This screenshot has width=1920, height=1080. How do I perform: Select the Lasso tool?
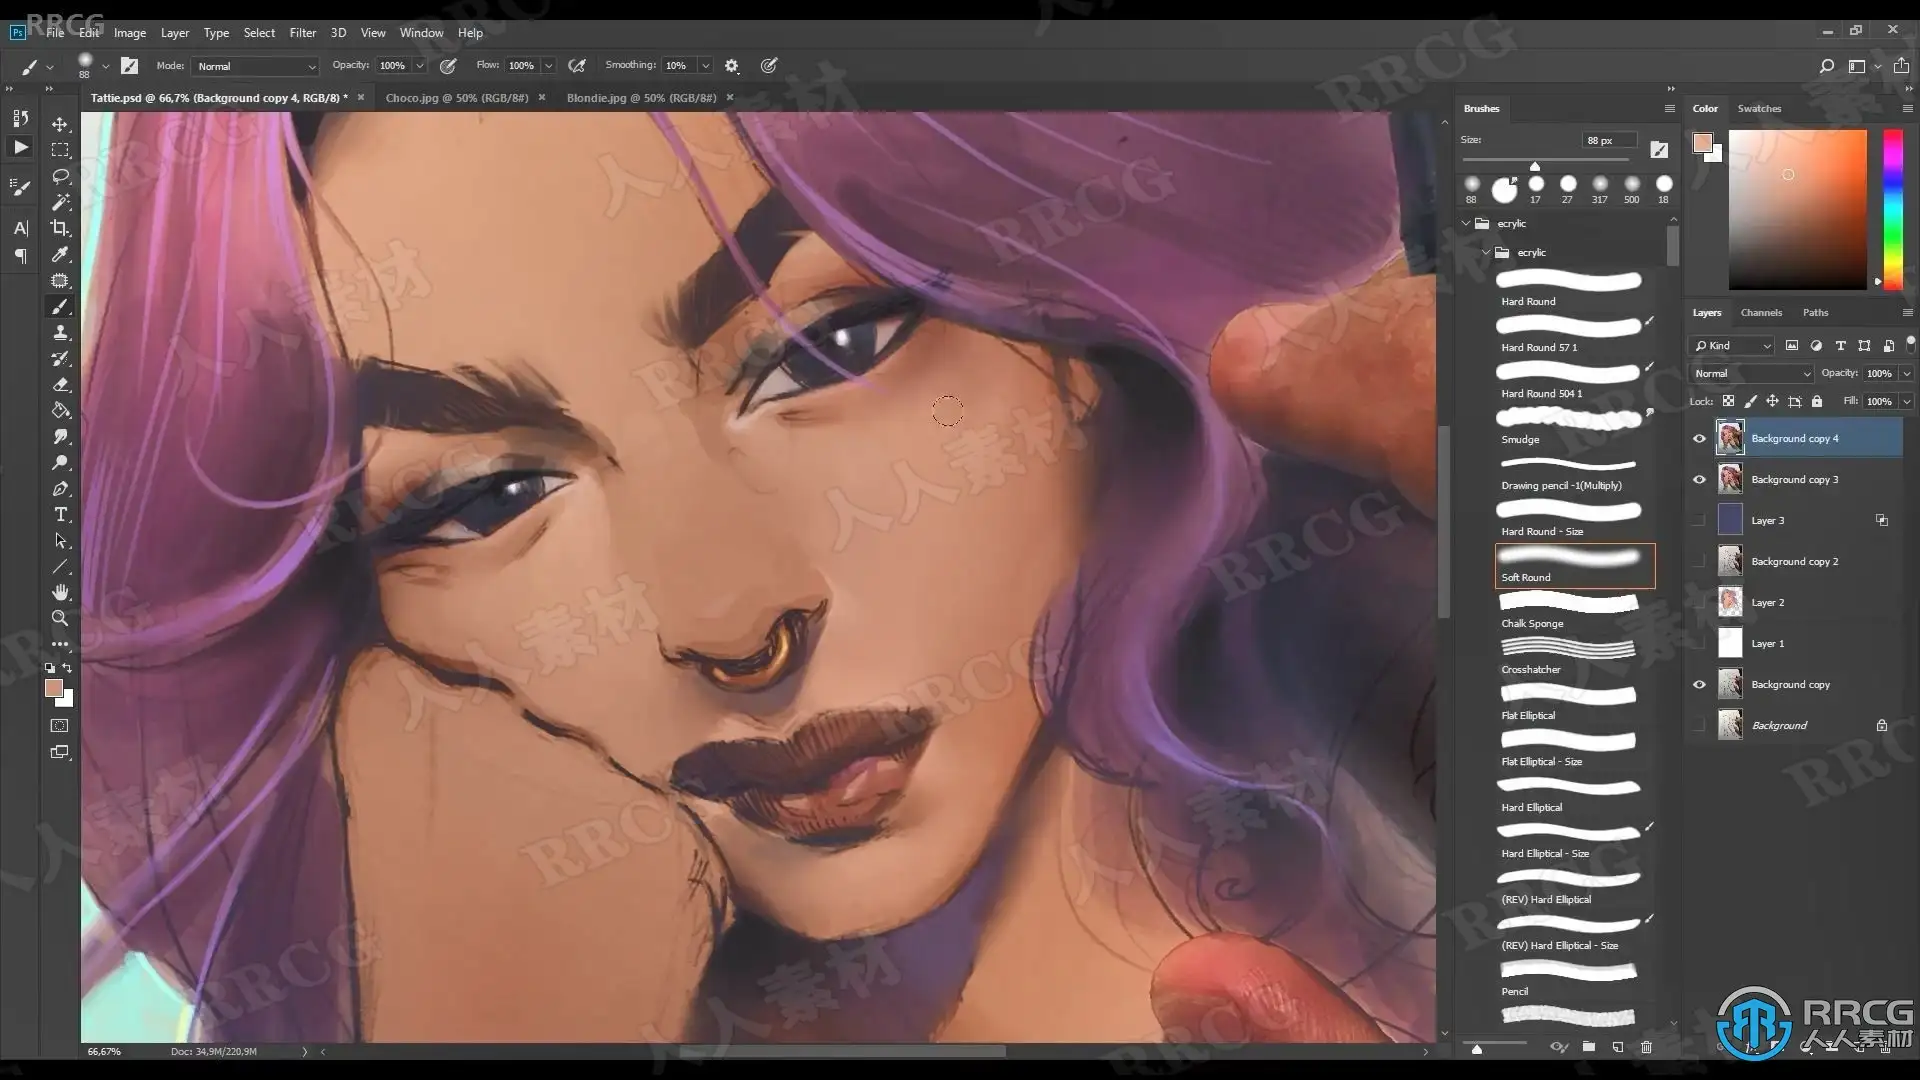pyautogui.click(x=60, y=176)
